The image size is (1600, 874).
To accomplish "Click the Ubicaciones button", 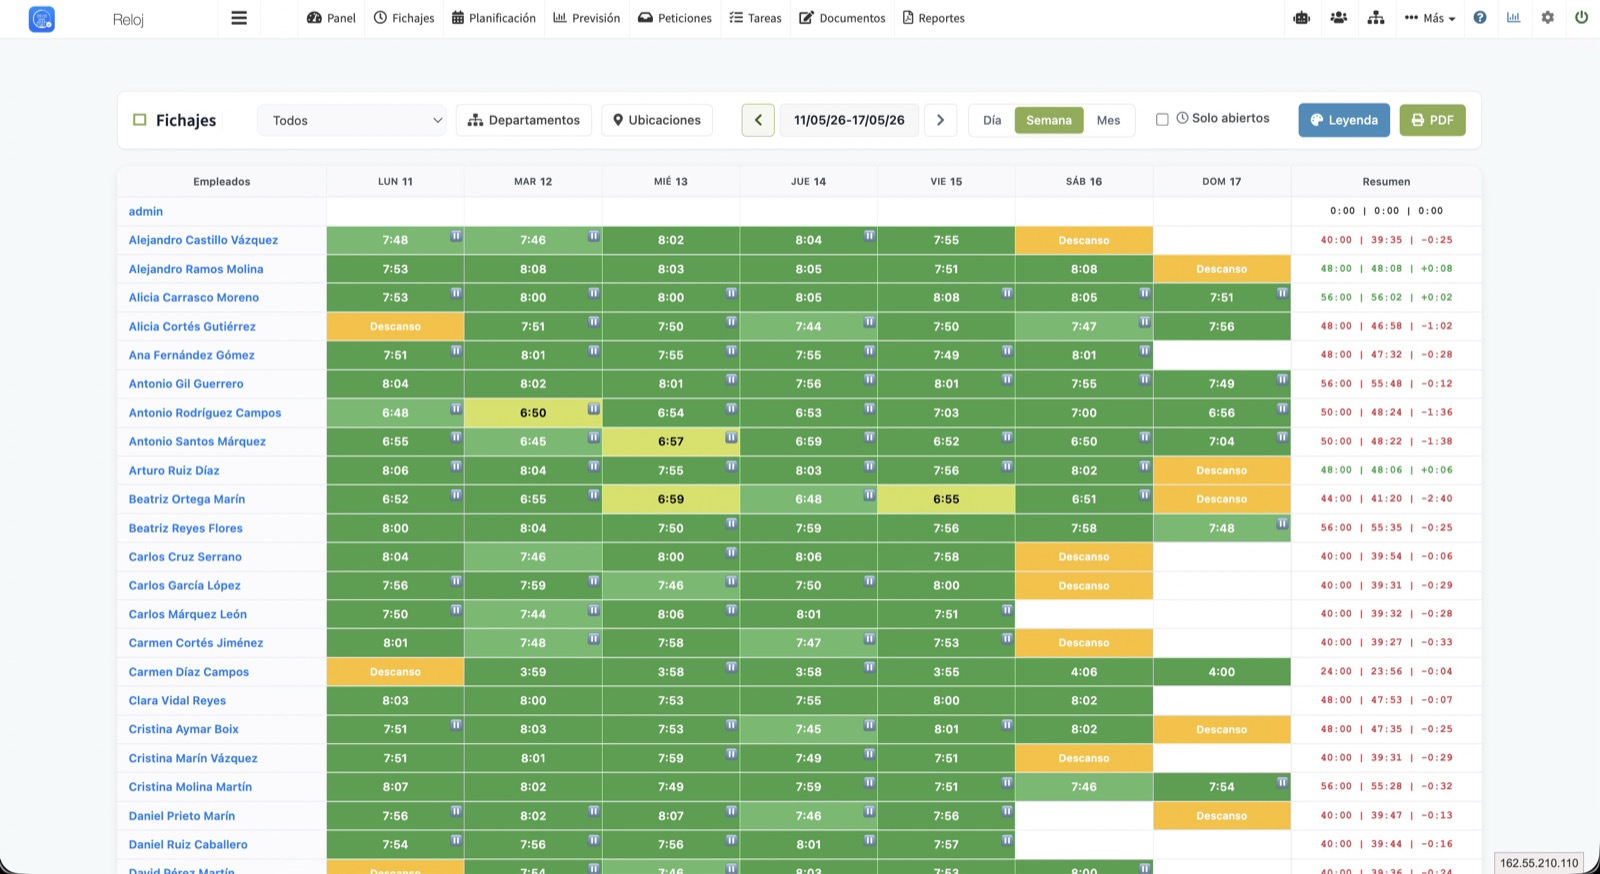I will click(x=657, y=120).
